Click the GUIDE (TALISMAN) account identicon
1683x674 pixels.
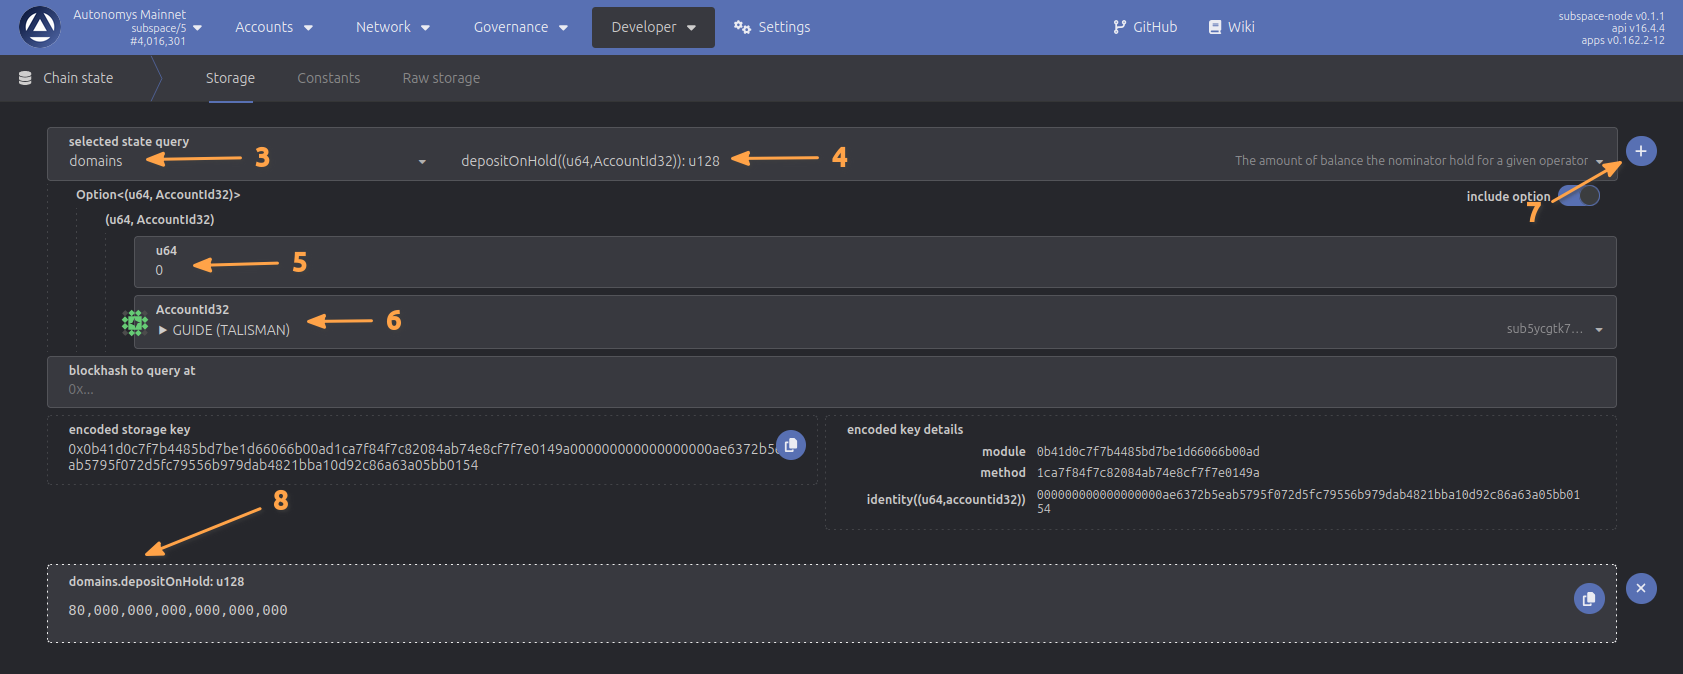tap(135, 322)
